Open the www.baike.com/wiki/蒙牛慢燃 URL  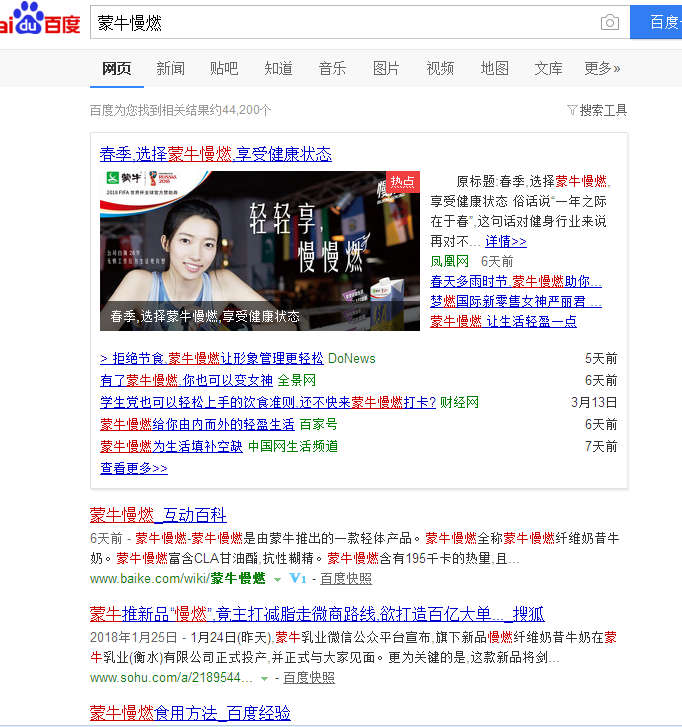coord(178,579)
